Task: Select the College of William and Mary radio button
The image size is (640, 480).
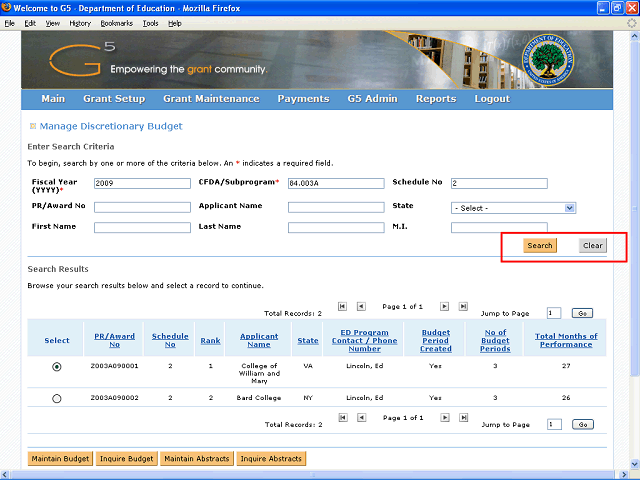Action: pyautogui.click(x=56, y=367)
